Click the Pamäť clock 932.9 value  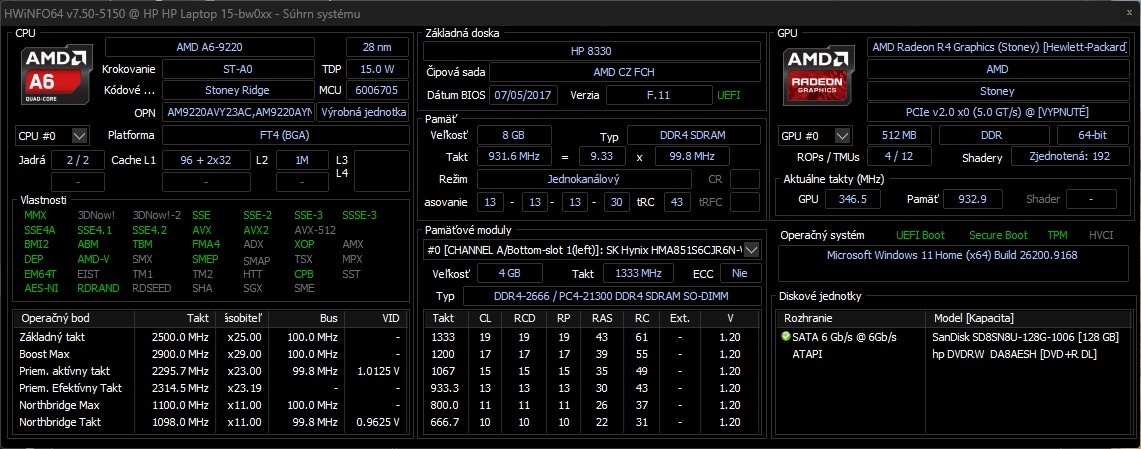tap(971, 199)
